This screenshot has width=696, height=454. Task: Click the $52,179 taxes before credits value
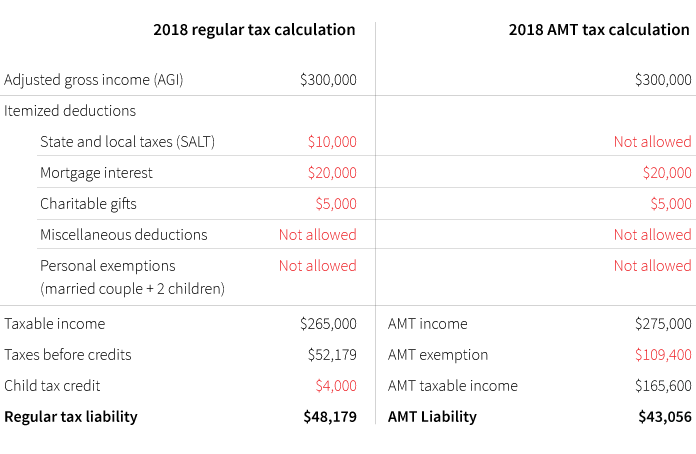point(331,354)
